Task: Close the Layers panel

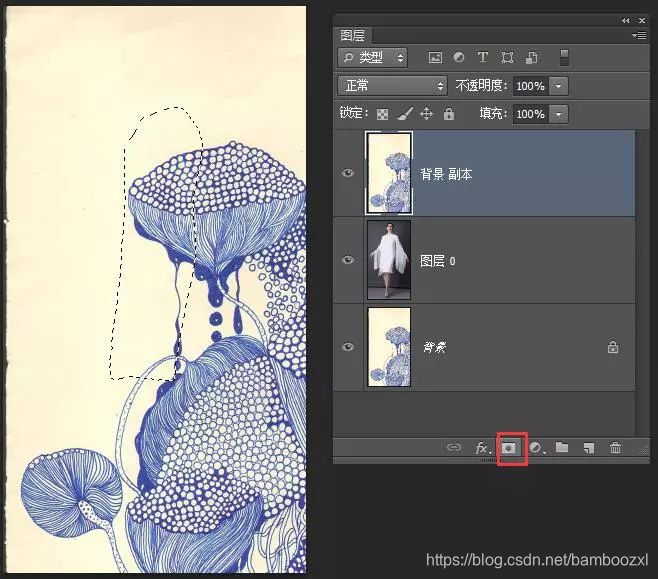Action: [642, 20]
